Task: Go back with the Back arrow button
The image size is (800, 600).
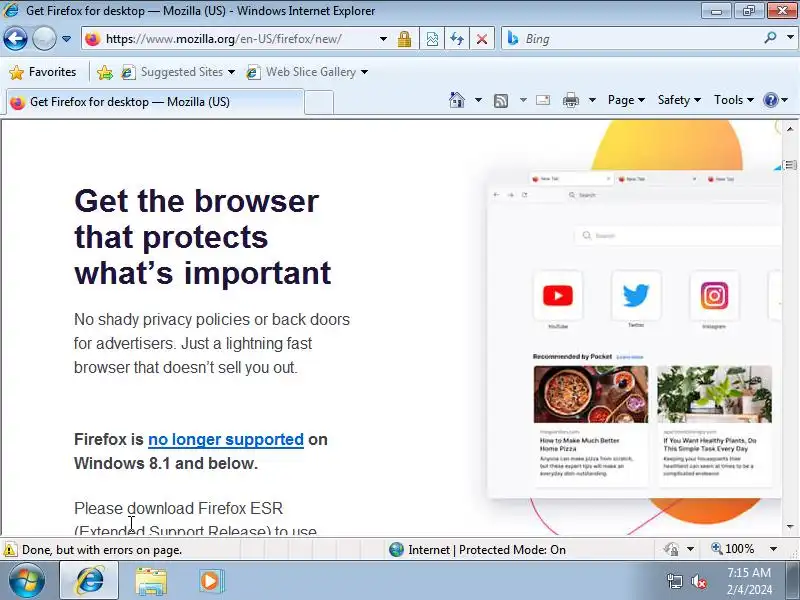Action: pyautogui.click(x=15, y=38)
